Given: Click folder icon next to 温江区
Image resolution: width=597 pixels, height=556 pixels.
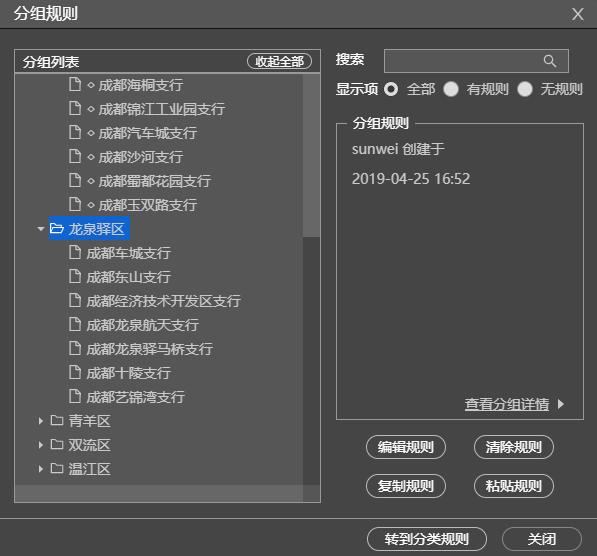Looking at the screenshot, I should coord(57,468).
